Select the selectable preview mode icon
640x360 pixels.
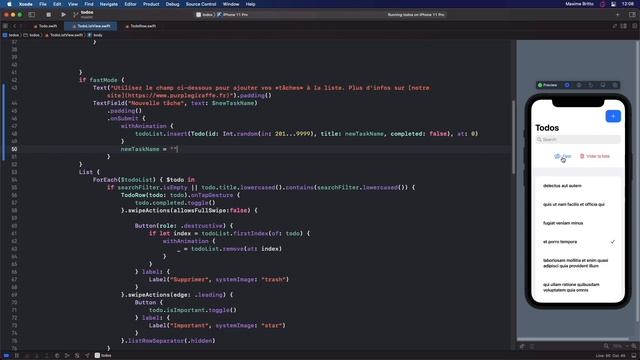(579, 85)
